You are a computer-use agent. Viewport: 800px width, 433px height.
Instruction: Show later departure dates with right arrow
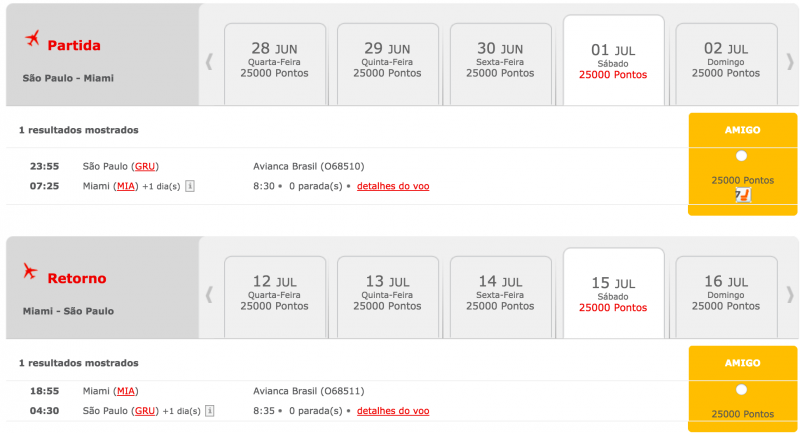[790, 61]
